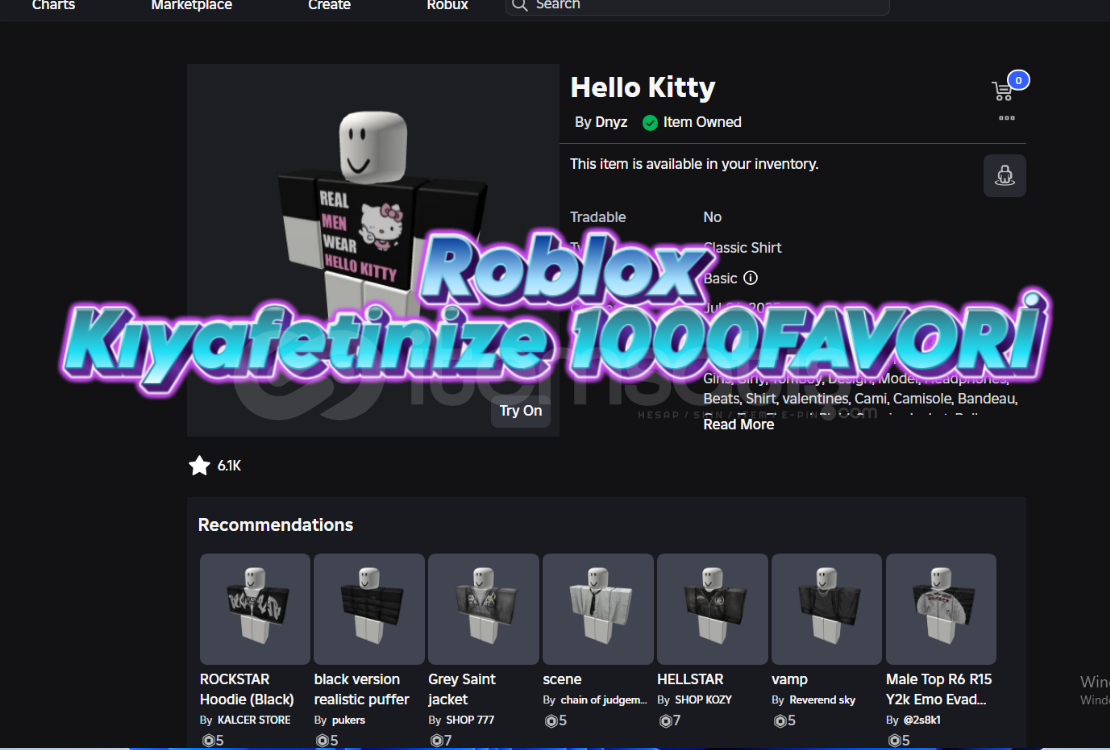This screenshot has width=1110, height=750.
Task: Open the scene shirt thumbnail
Action: point(598,609)
